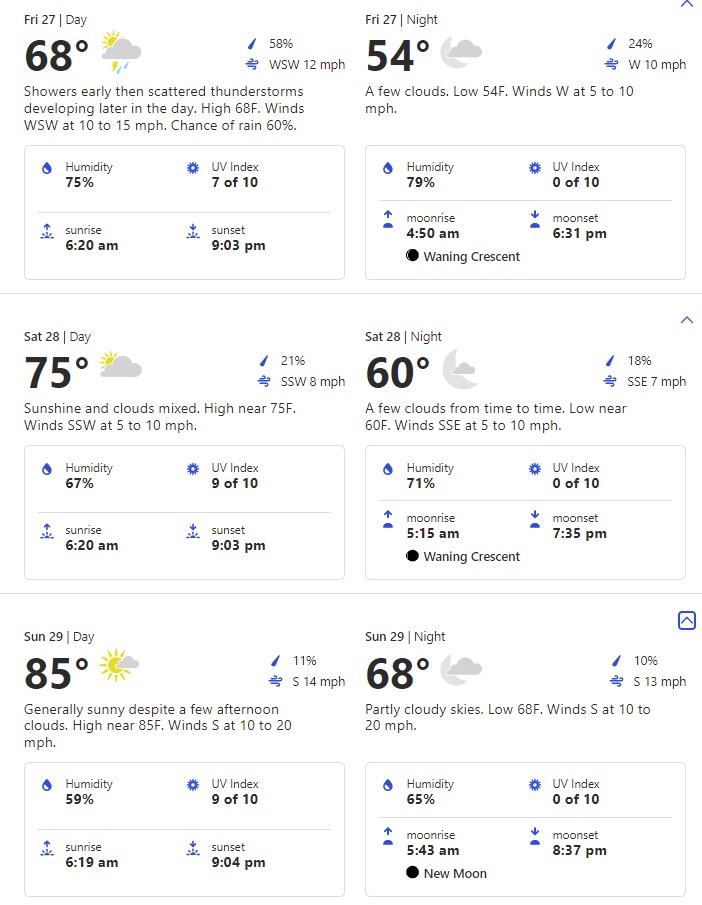702x905 pixels.
Task: Click the Sat 28 Waning Crescent label
Action: click(472, 556)
